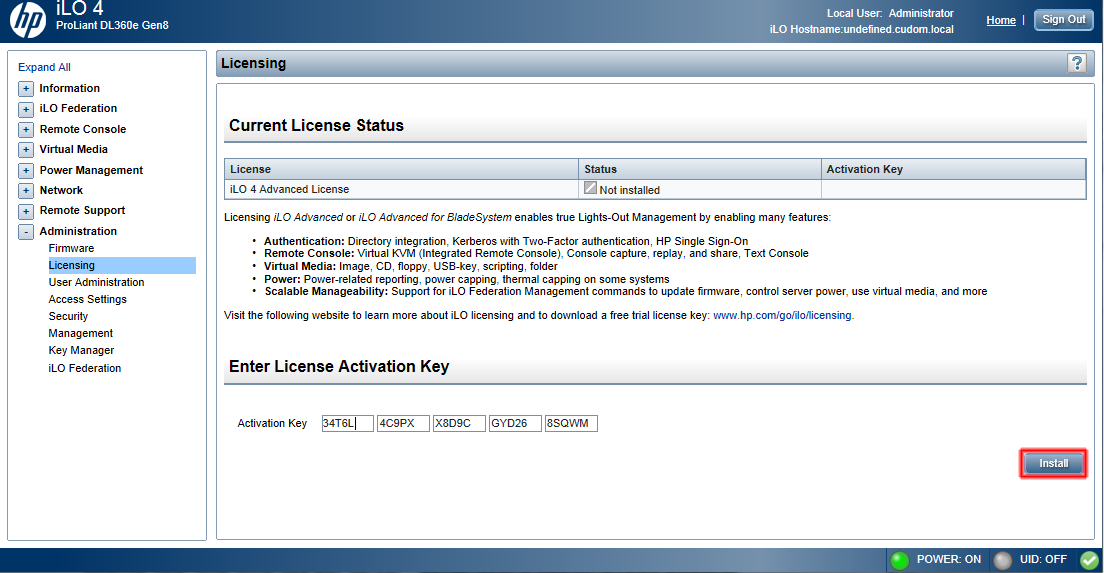
Task: Click the Install button
Action: 1053,463
